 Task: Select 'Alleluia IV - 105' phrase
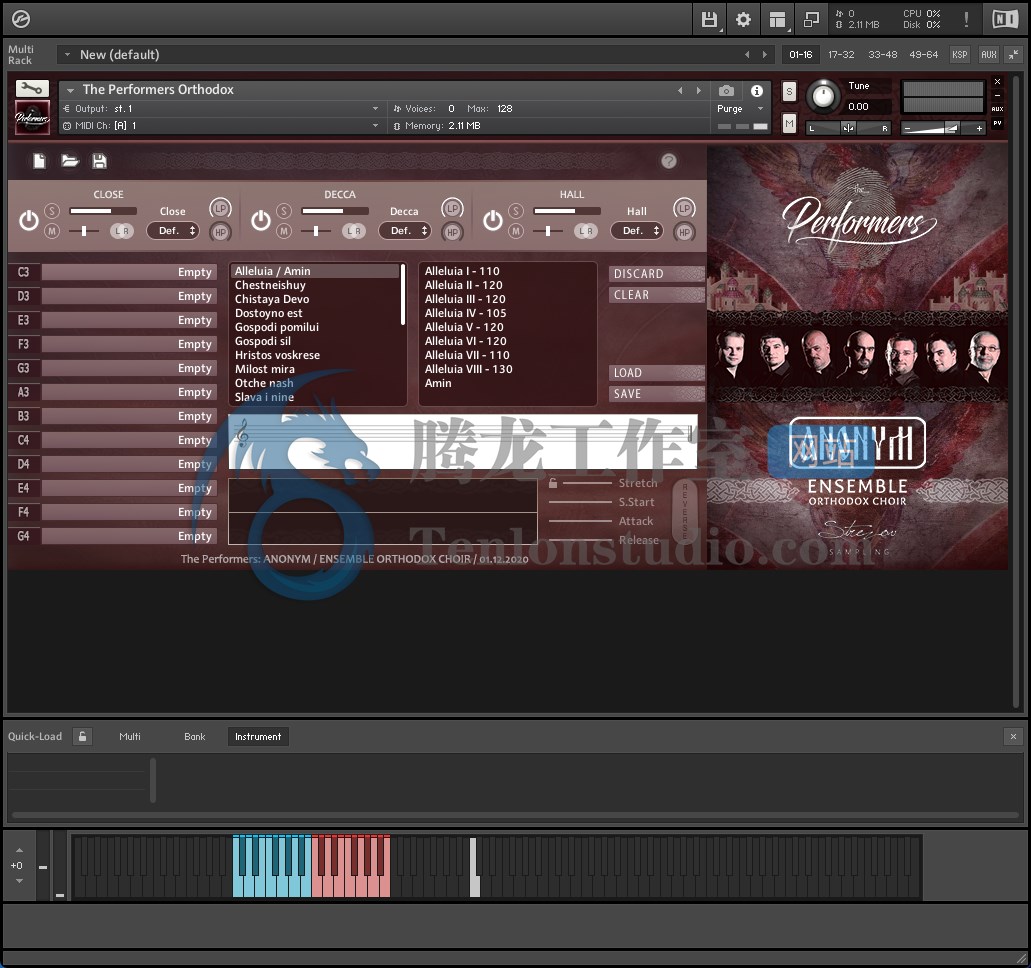(x=466, y=313)
